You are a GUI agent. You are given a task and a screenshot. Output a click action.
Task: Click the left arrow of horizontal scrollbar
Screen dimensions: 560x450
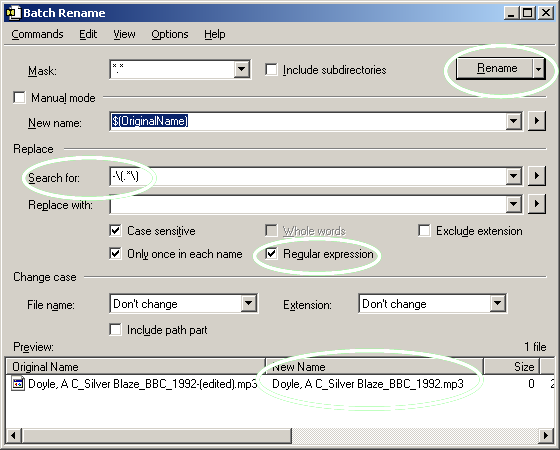click(x=14, y=436)
